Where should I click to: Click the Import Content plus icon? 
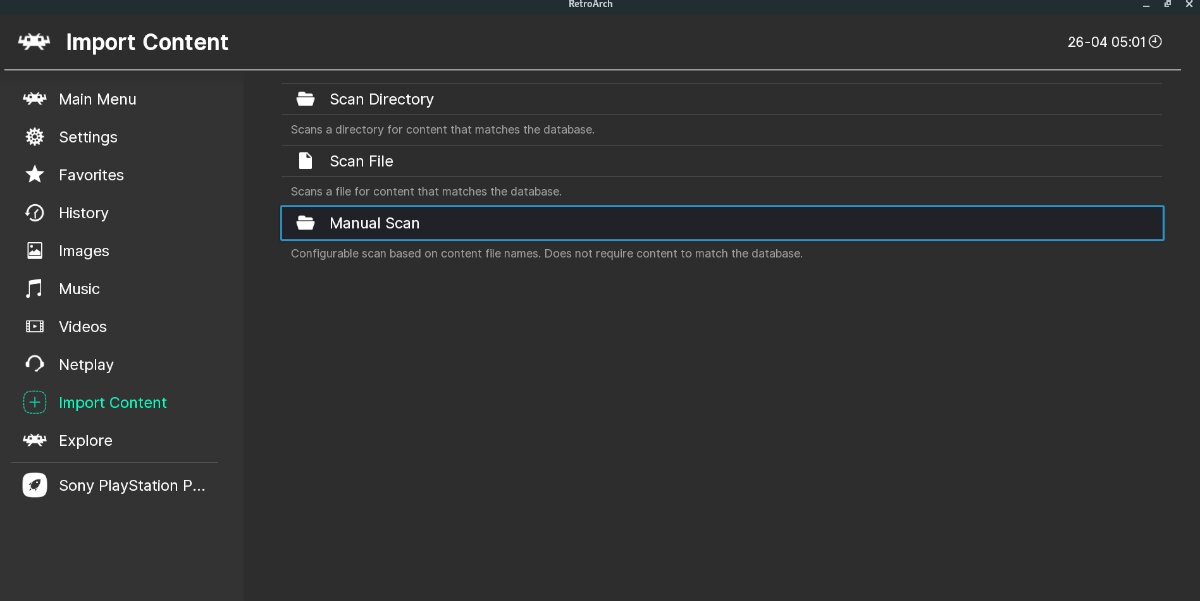click(x=35, y=403)
